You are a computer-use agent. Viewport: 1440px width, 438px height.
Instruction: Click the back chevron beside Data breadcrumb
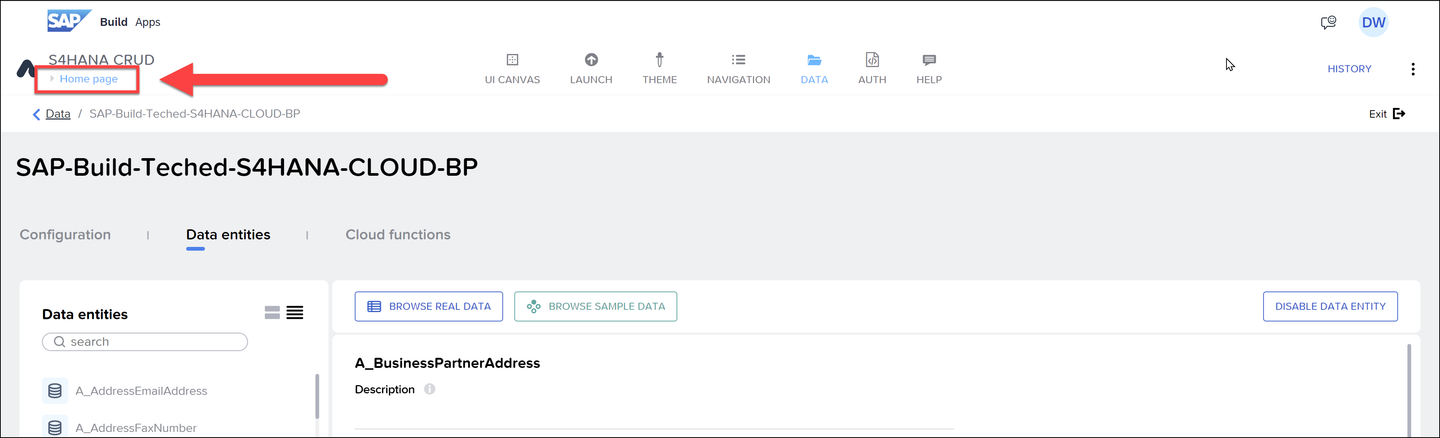(37, 114)
